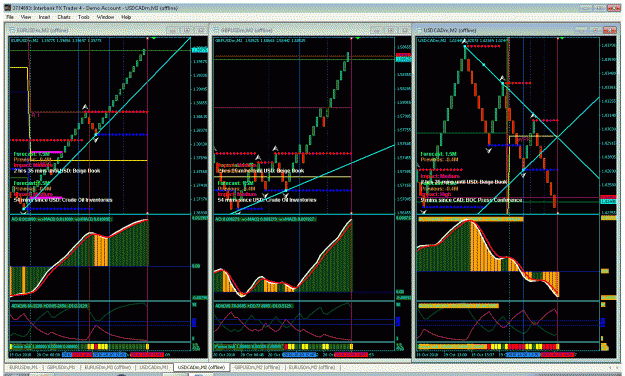
Task: Open the Window menu
Action: tap(106, 17)
